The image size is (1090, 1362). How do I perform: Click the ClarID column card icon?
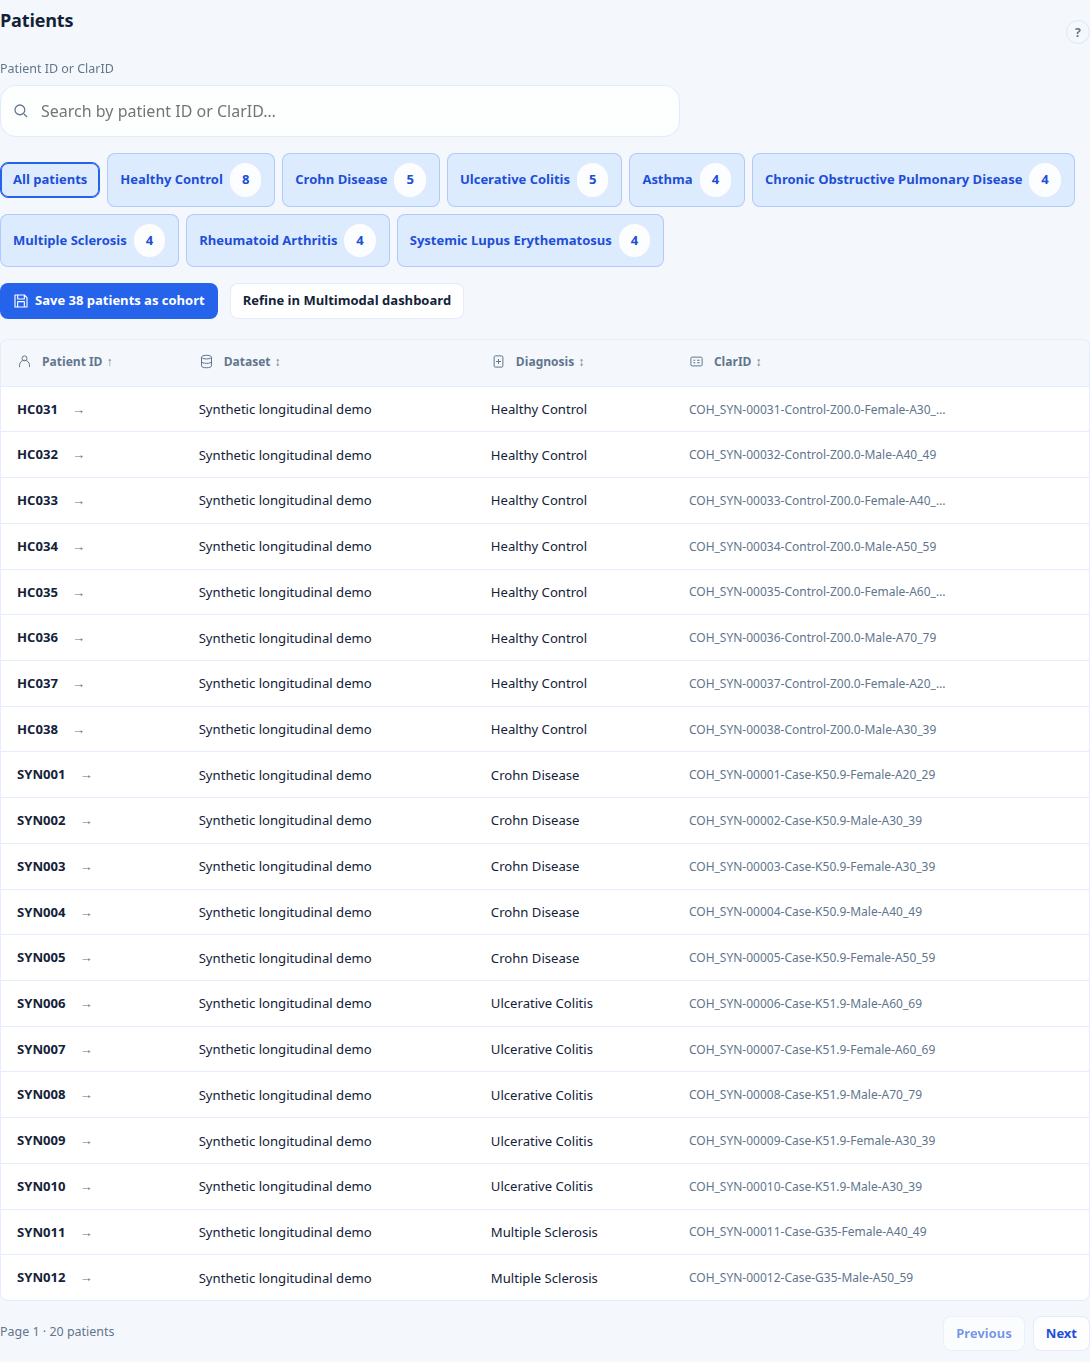[696, 362]
